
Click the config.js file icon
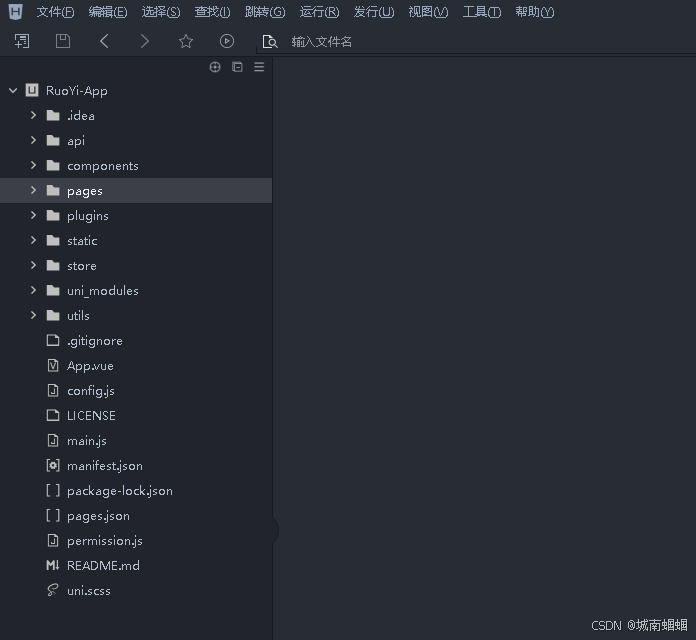[x=53, y=391]
